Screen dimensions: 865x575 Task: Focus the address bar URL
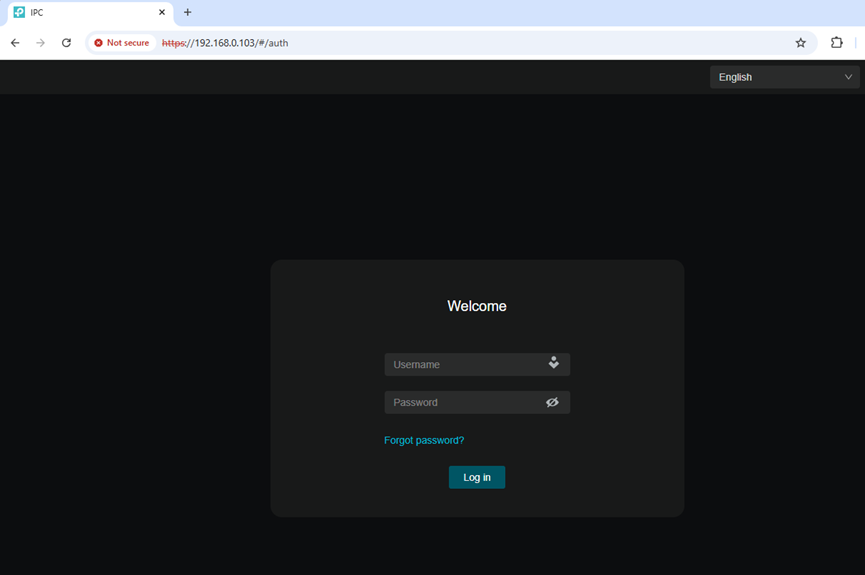point(225,42)
